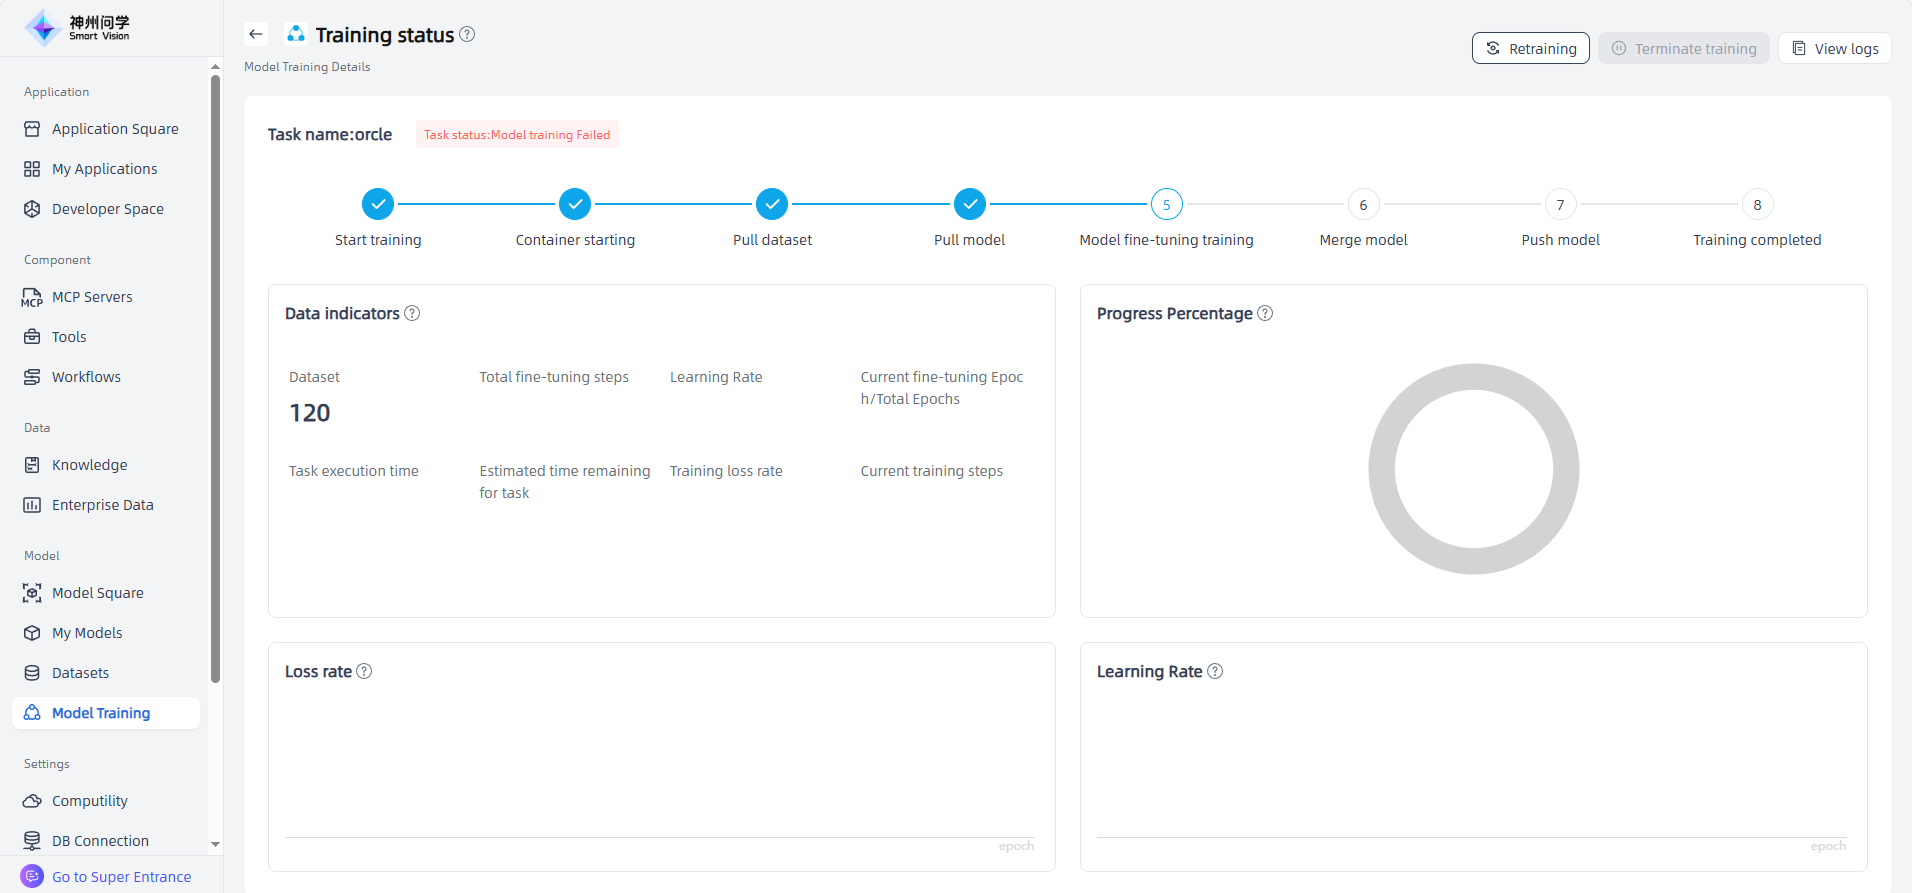Click help icon beside Data indicators
The image size is (1912, 893).
[x=412, y=313]
